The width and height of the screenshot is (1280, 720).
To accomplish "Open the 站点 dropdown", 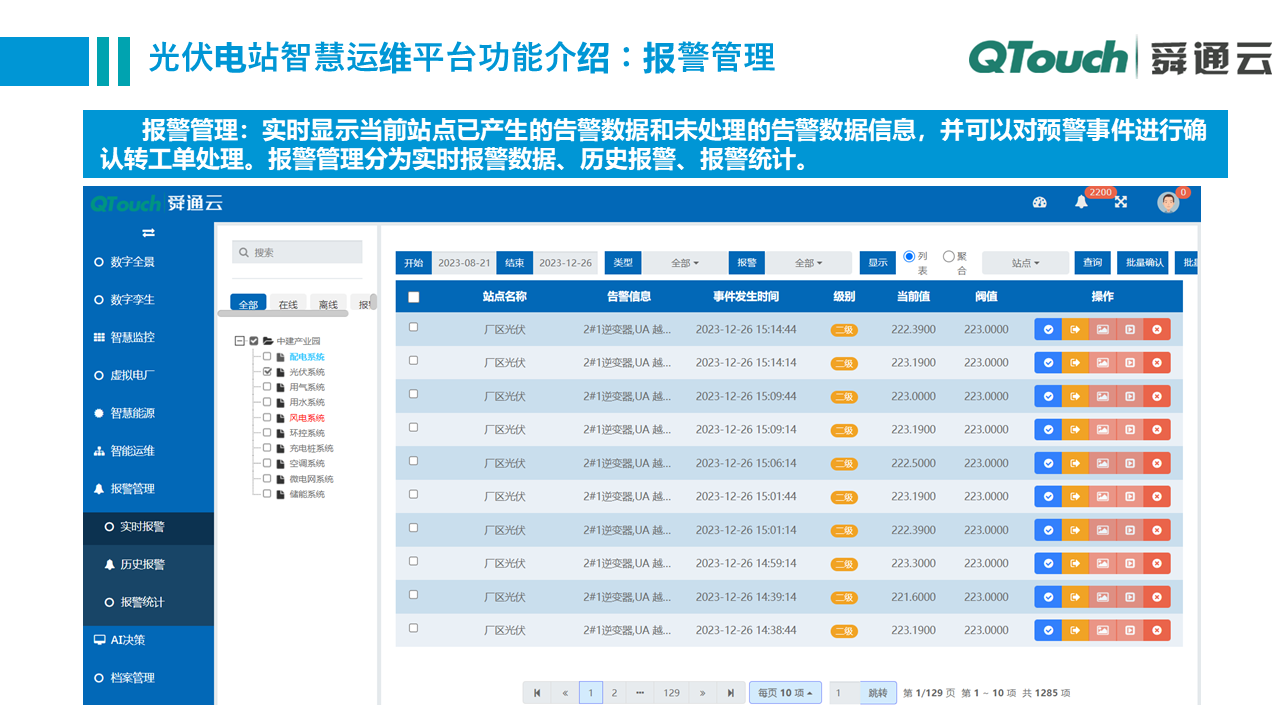I will point(1027,262).
